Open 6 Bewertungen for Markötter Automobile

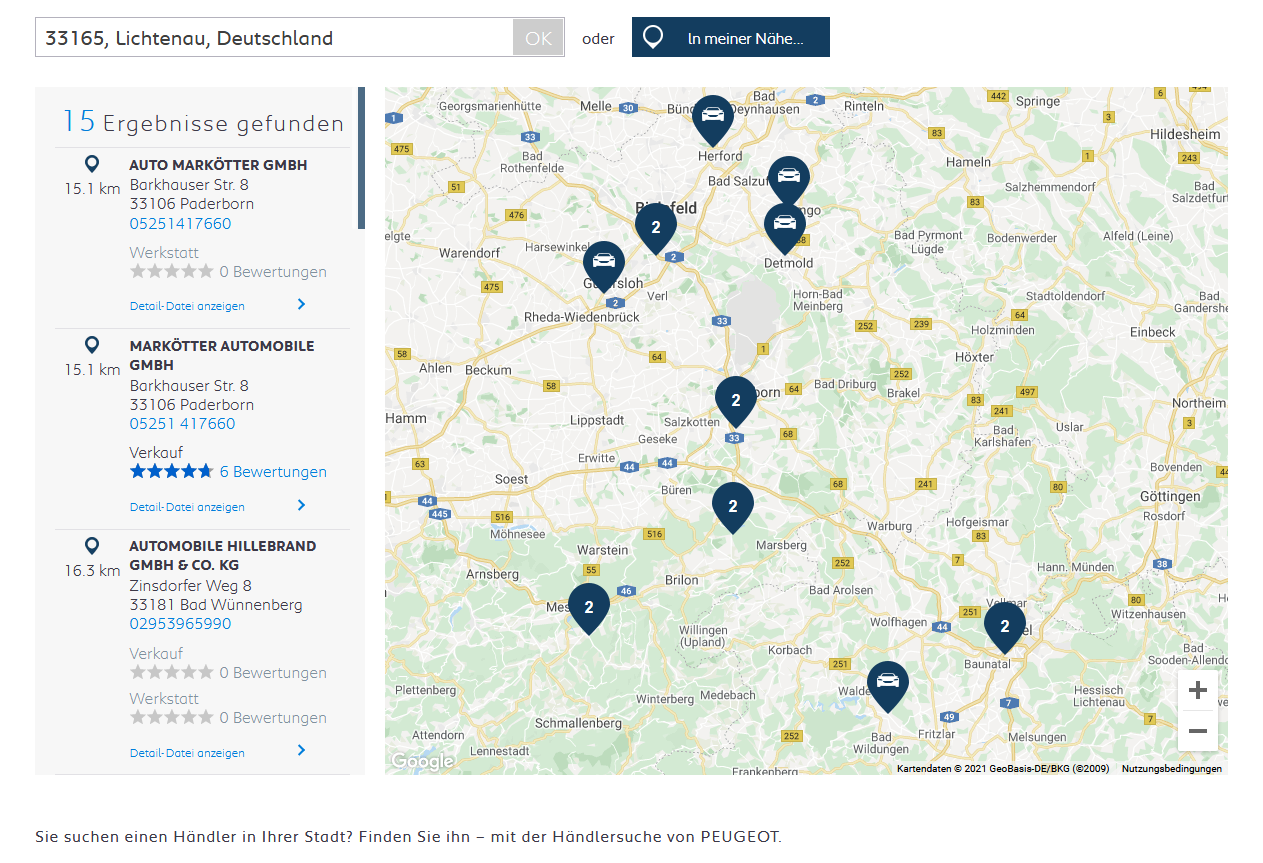(273, 472)
